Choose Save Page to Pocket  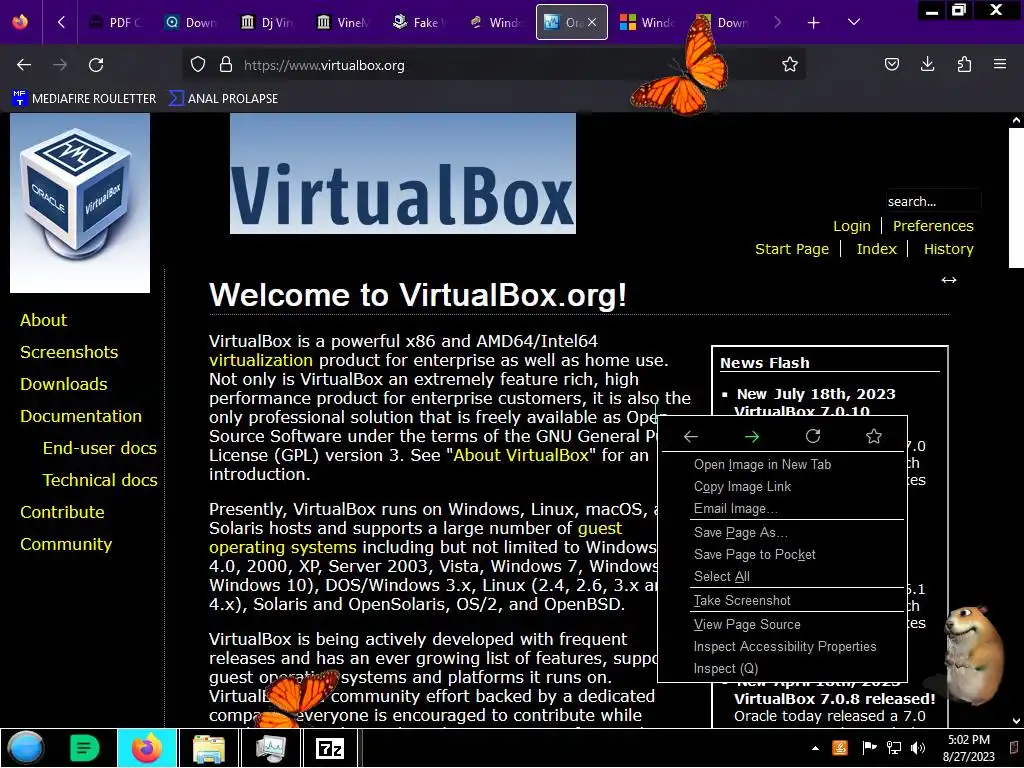782,554
